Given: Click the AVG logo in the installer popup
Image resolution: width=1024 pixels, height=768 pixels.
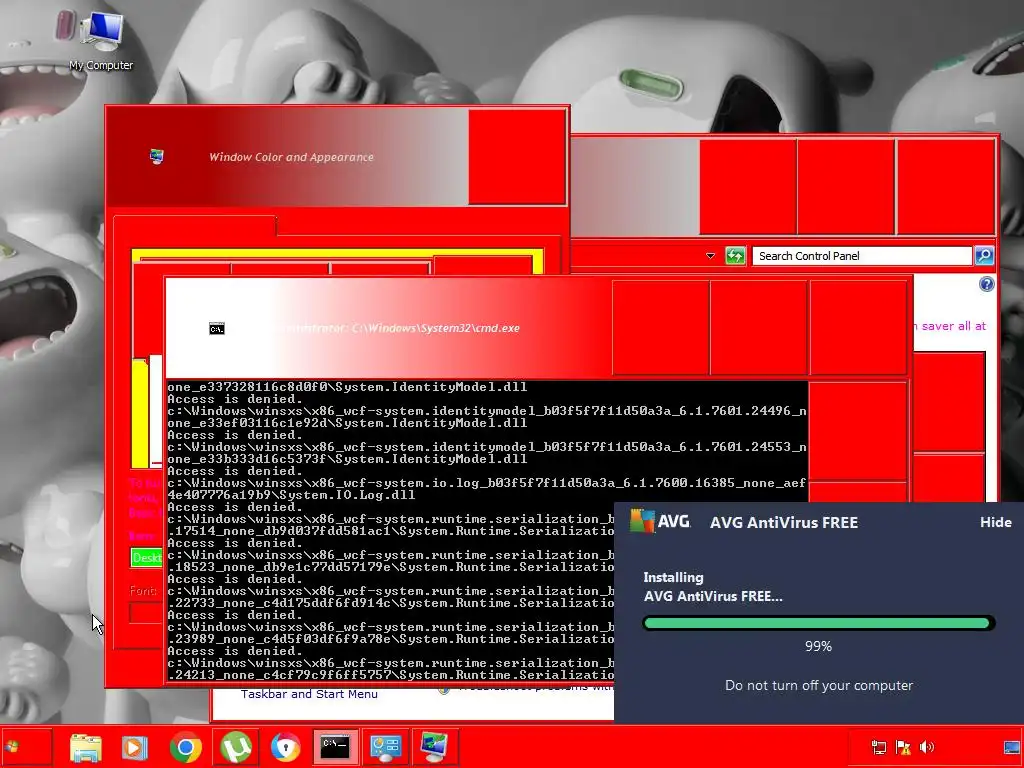Looking at the screenshot, I should [x=660, y=521].
